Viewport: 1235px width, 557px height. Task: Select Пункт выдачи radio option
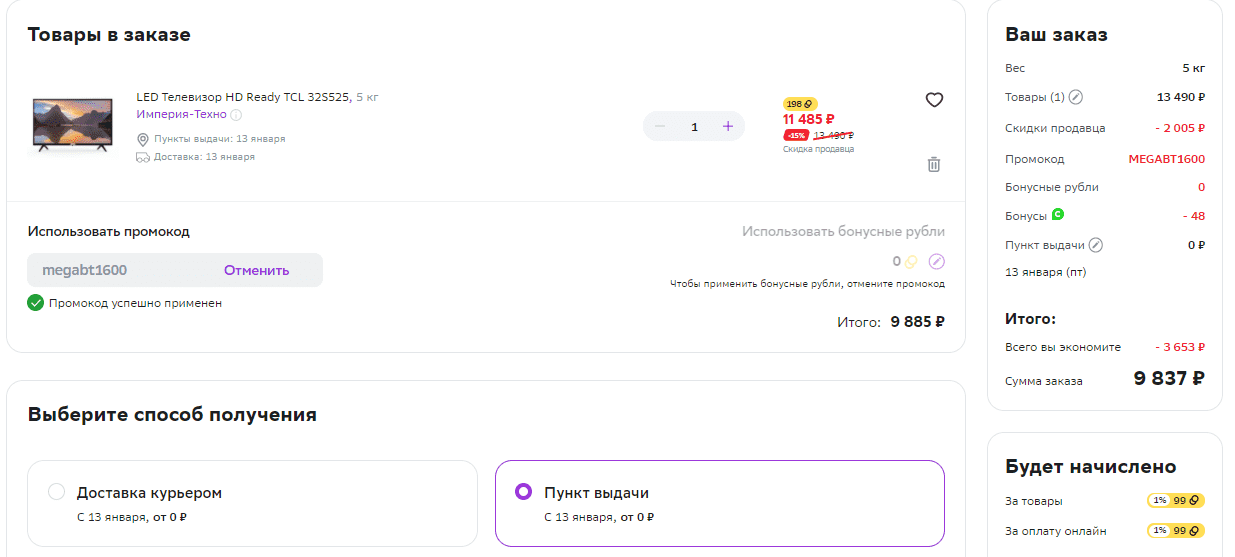tap(523, 492)
